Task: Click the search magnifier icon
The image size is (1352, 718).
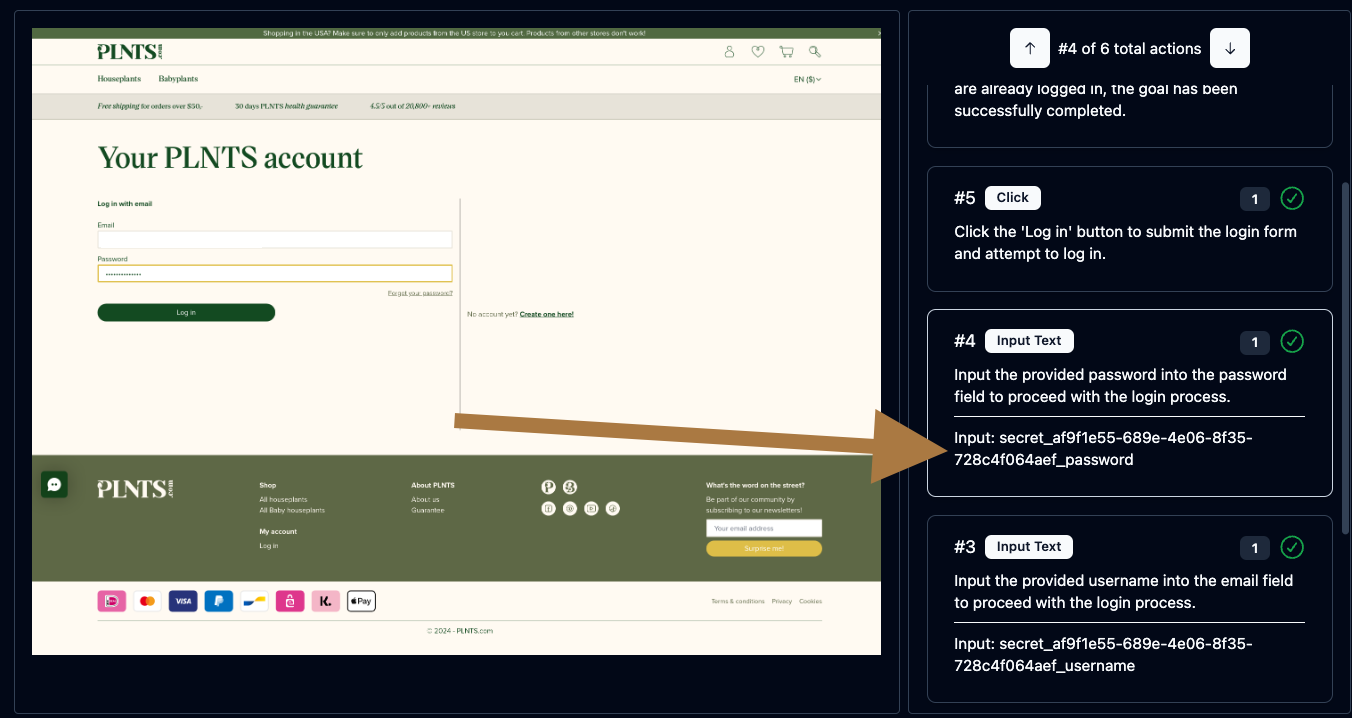Action: pyautogui.click(x=815, y=52)
